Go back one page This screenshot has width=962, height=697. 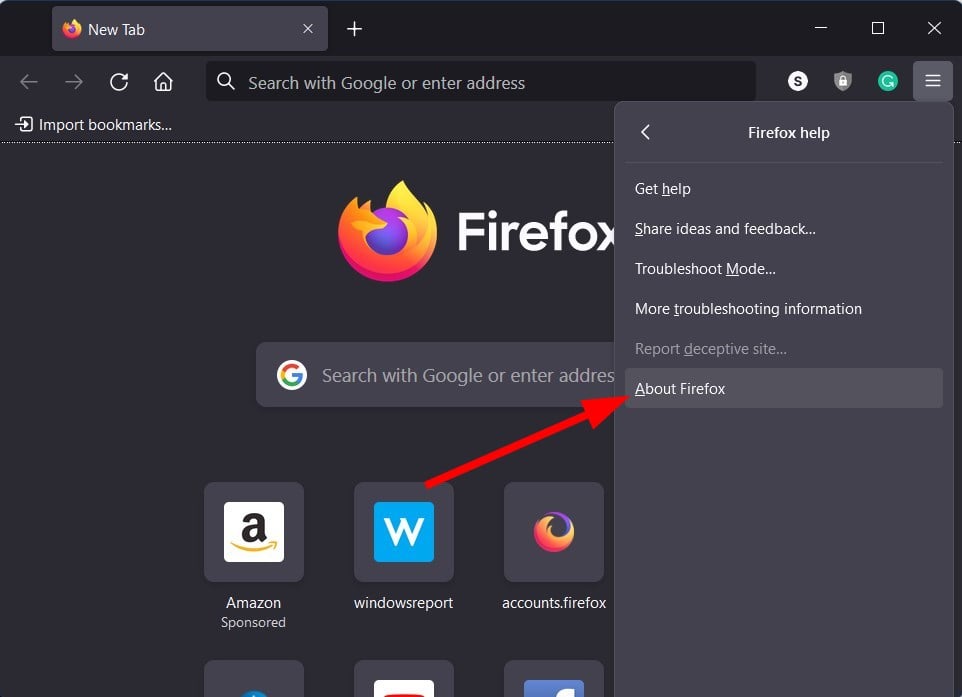coord(29,82)
